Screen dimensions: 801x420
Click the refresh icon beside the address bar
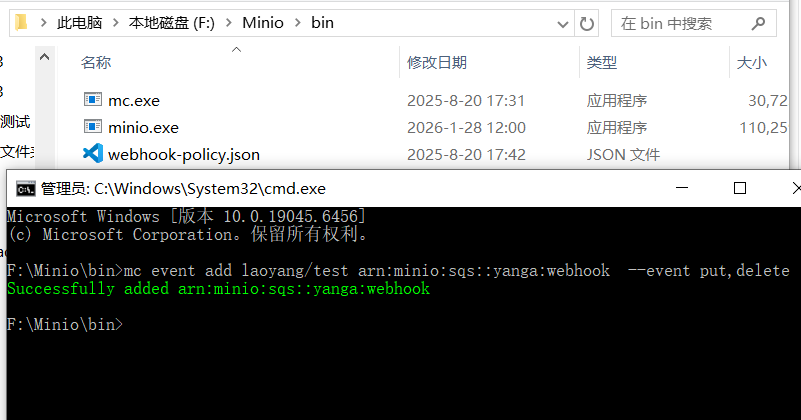pos(586,24)
